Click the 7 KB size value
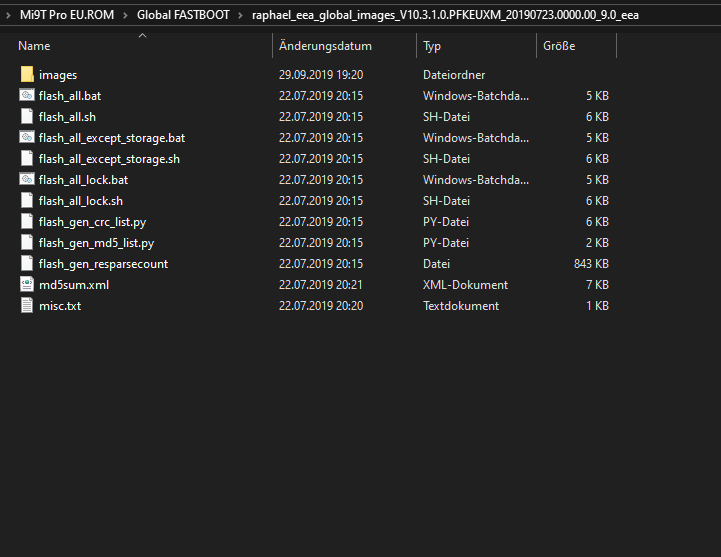721x557 pixels. [x=597, y=285]
